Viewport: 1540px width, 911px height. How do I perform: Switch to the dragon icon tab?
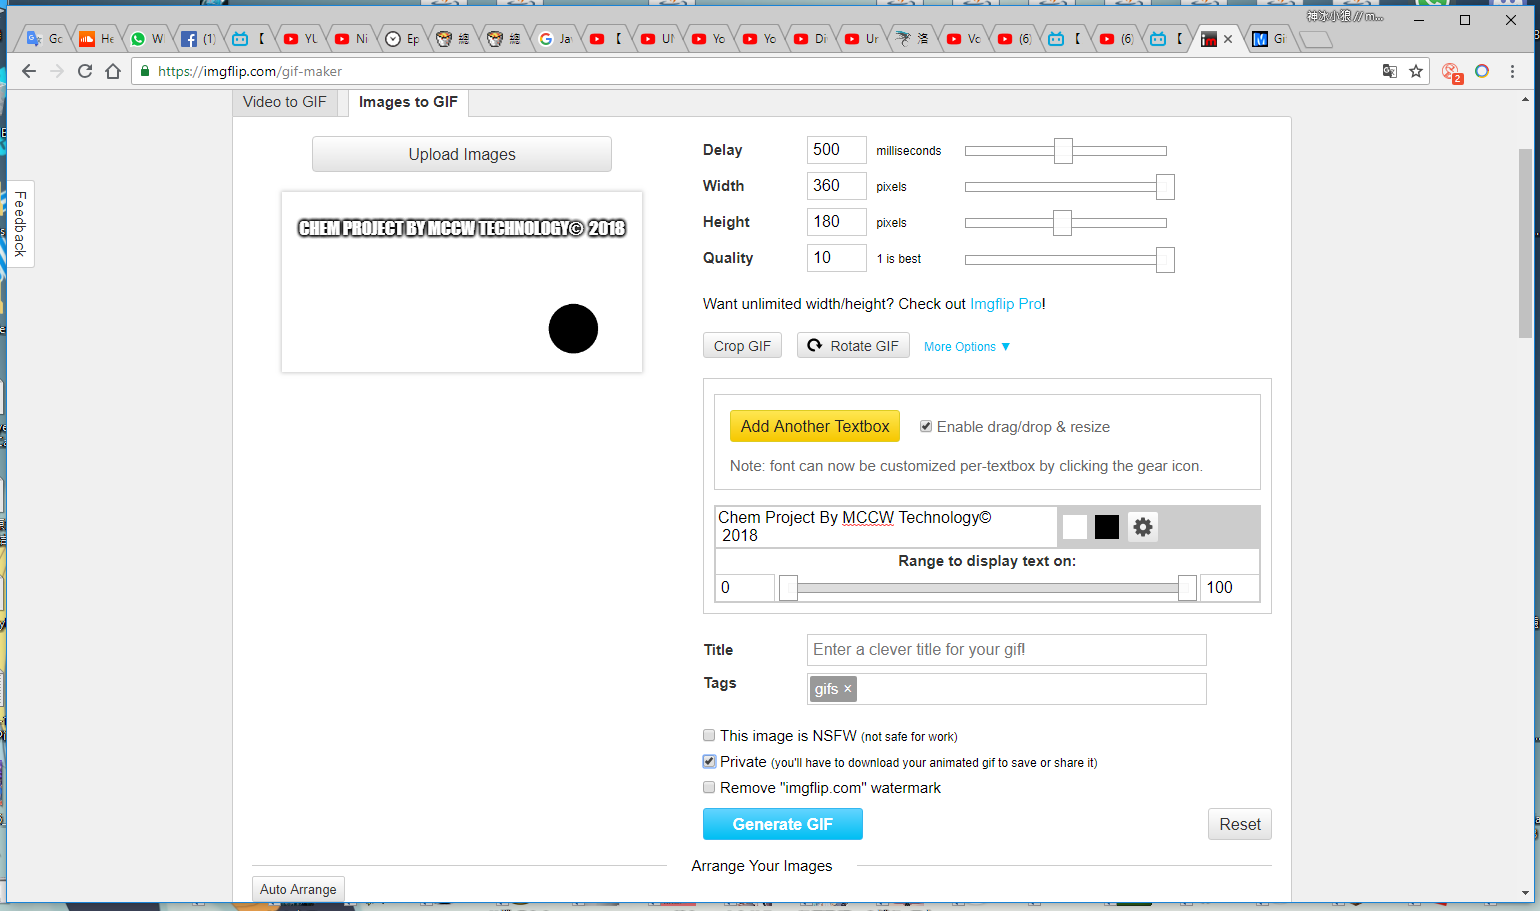912,39
